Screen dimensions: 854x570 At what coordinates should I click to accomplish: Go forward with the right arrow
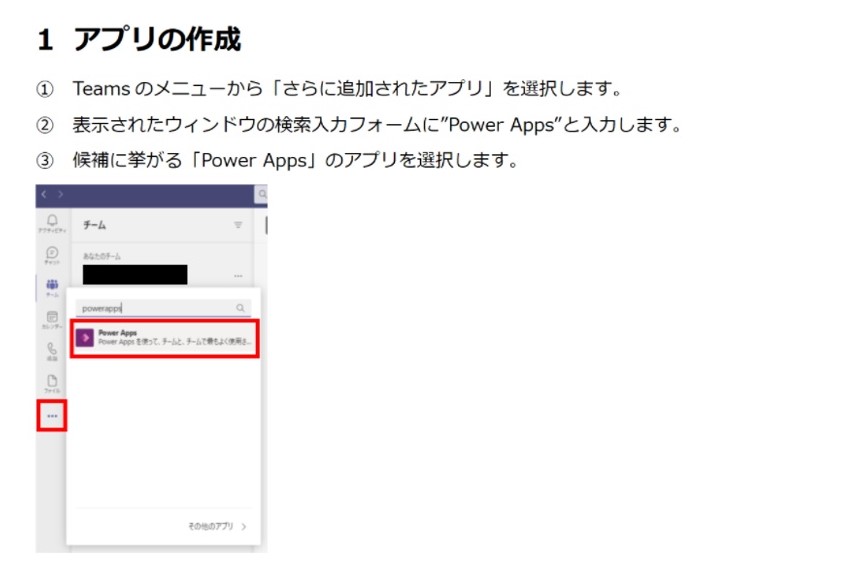coord(59,194)
